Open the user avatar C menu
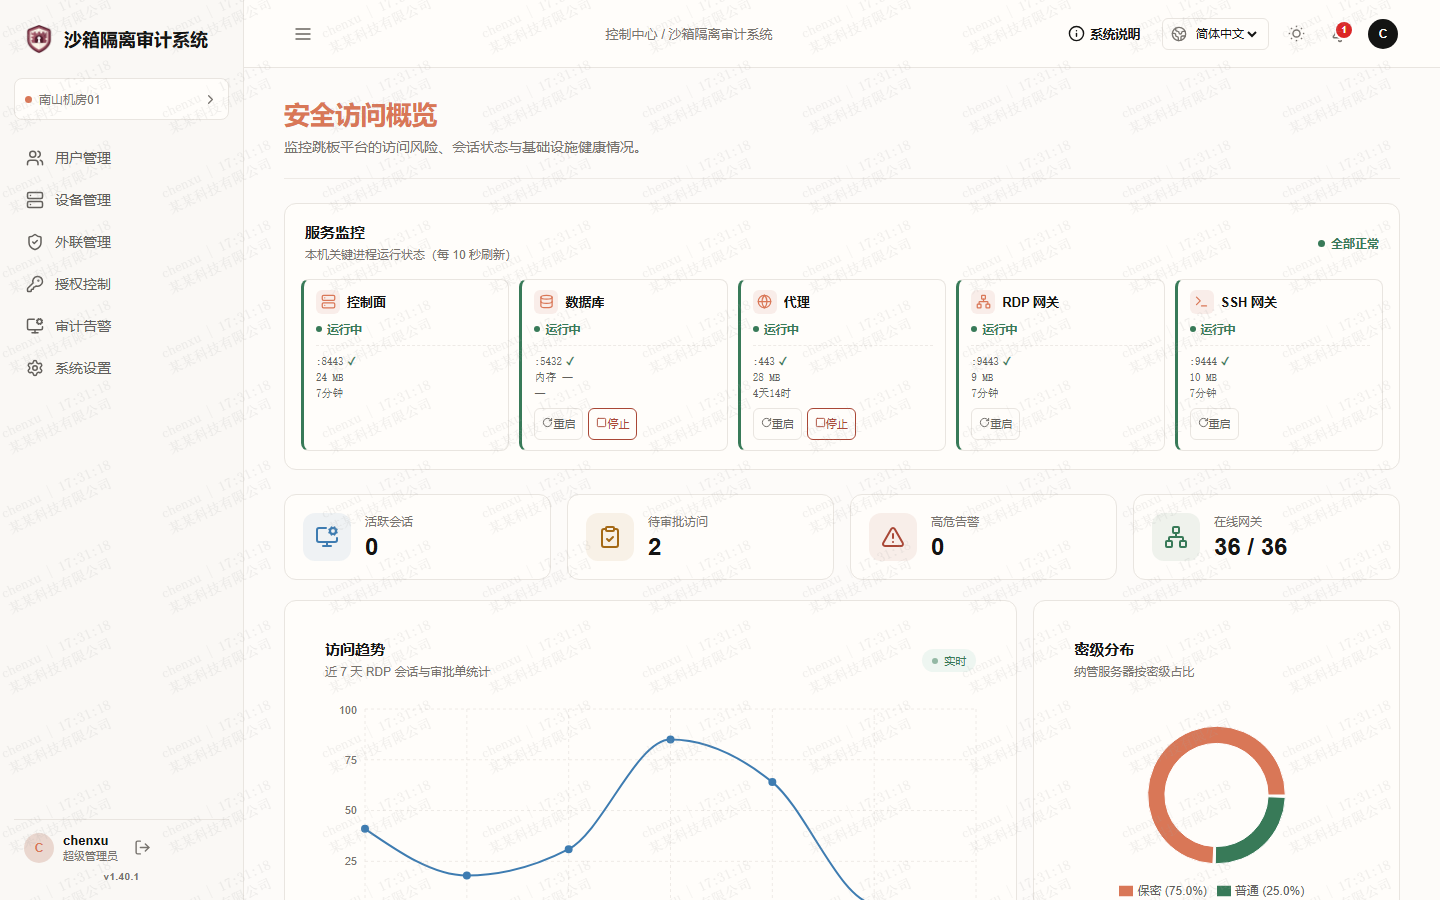Viewport: 1440px width, 900px height. pyautogui.click(x=1383, y=34)
